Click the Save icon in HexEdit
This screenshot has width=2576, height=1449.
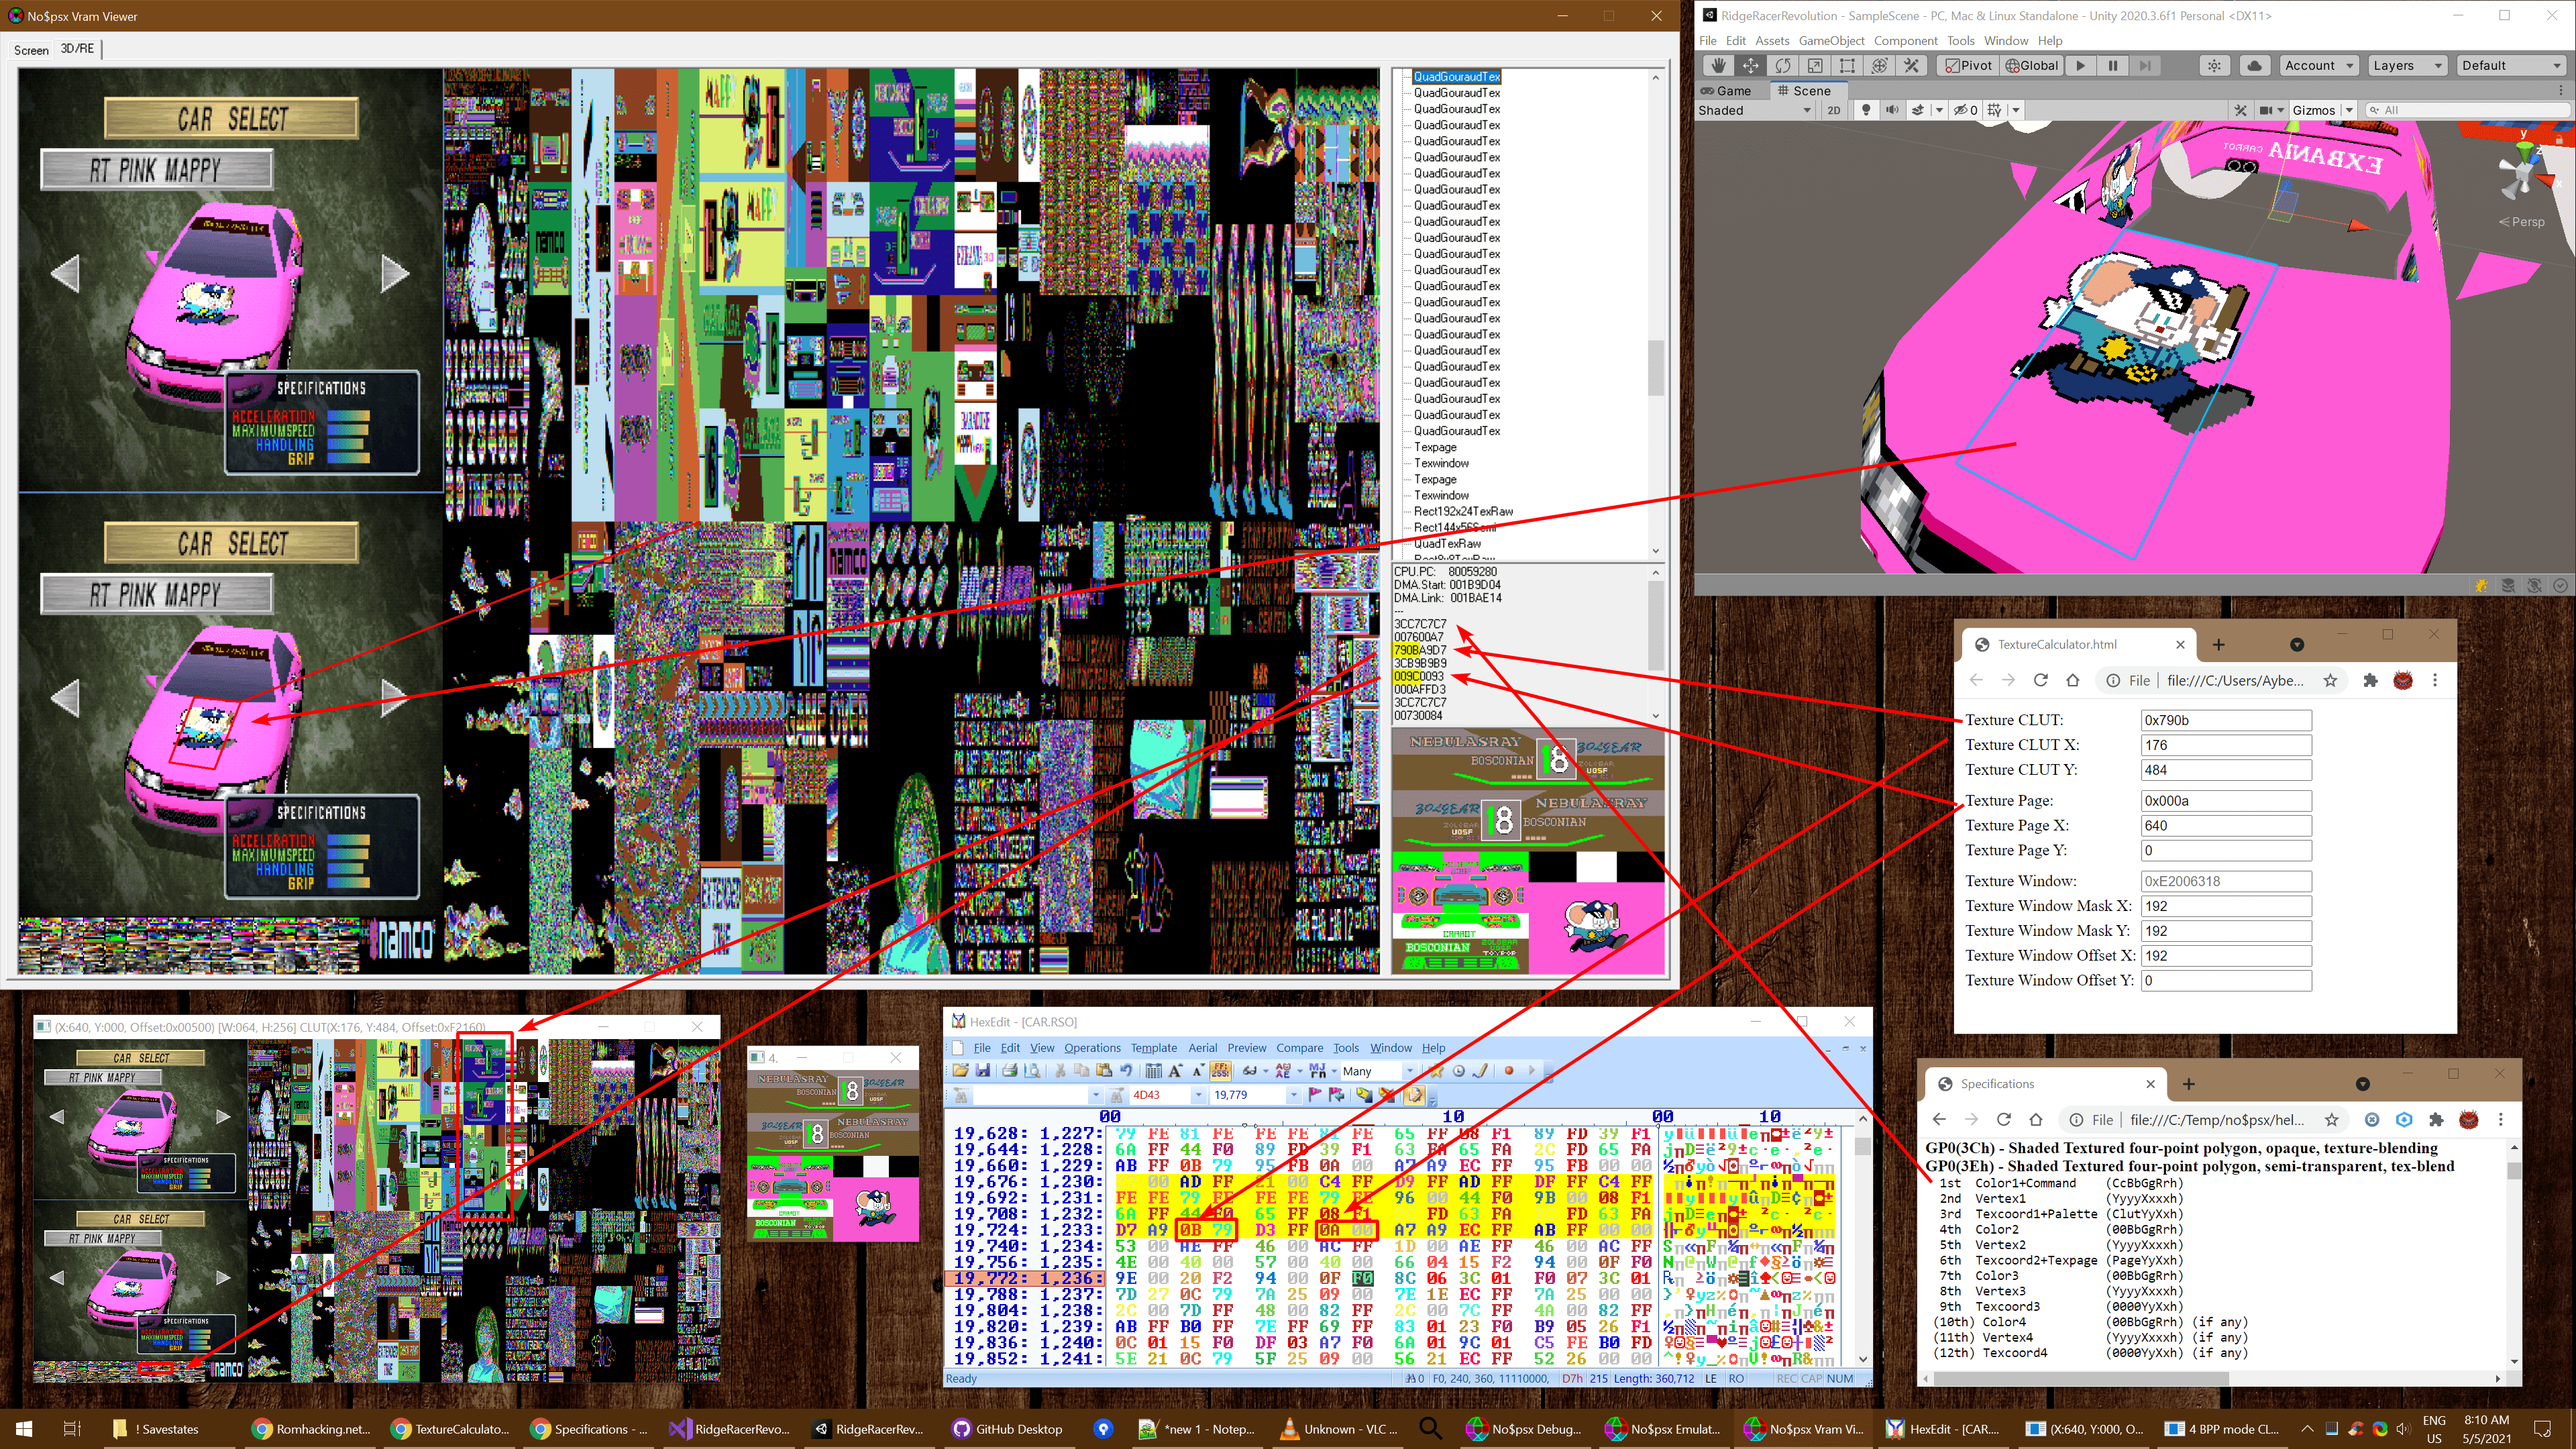pos(983,1071)
